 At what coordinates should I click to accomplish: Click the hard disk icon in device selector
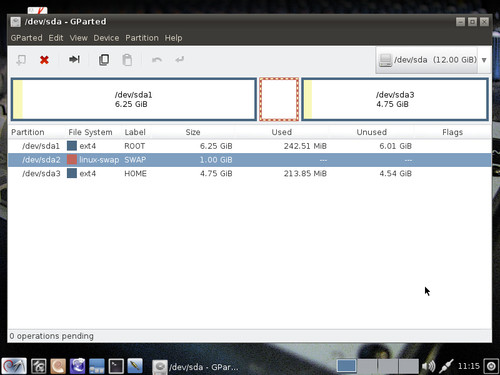click(x=385, y=60)
